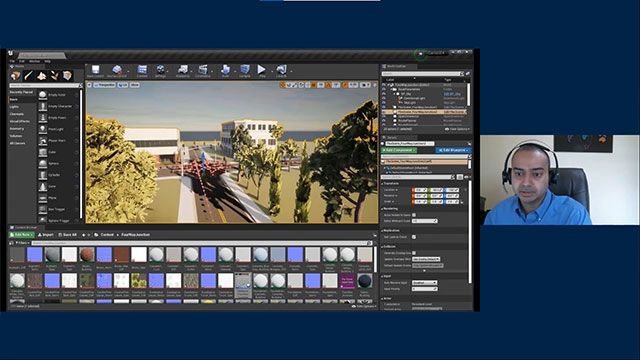Open the Auto Receive Input dropdown
The image size is (640, 360).
tap(424, 282)
